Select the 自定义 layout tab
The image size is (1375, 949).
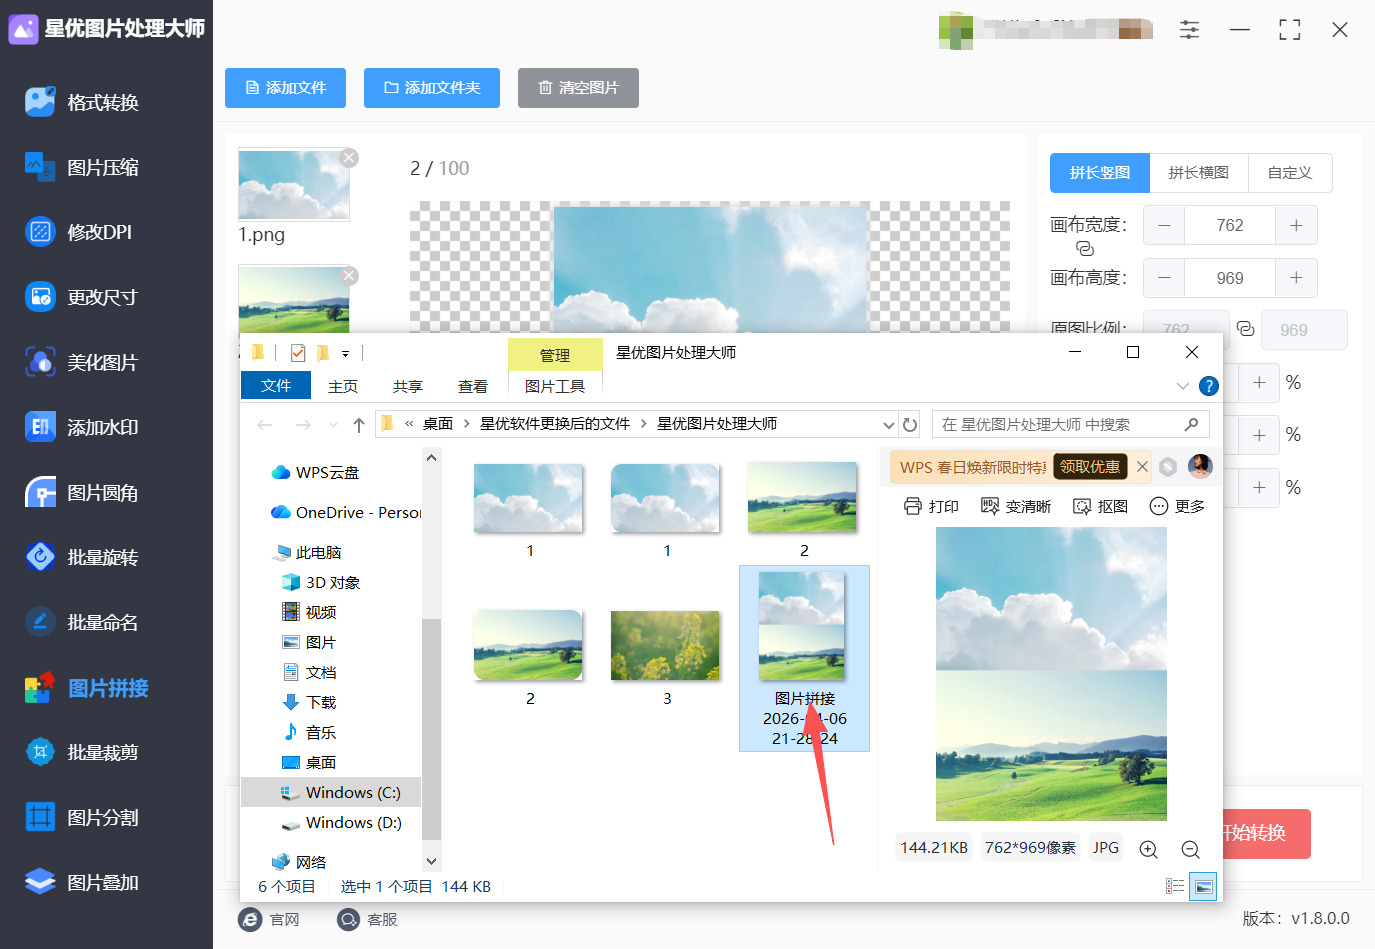pos(1290,173)
